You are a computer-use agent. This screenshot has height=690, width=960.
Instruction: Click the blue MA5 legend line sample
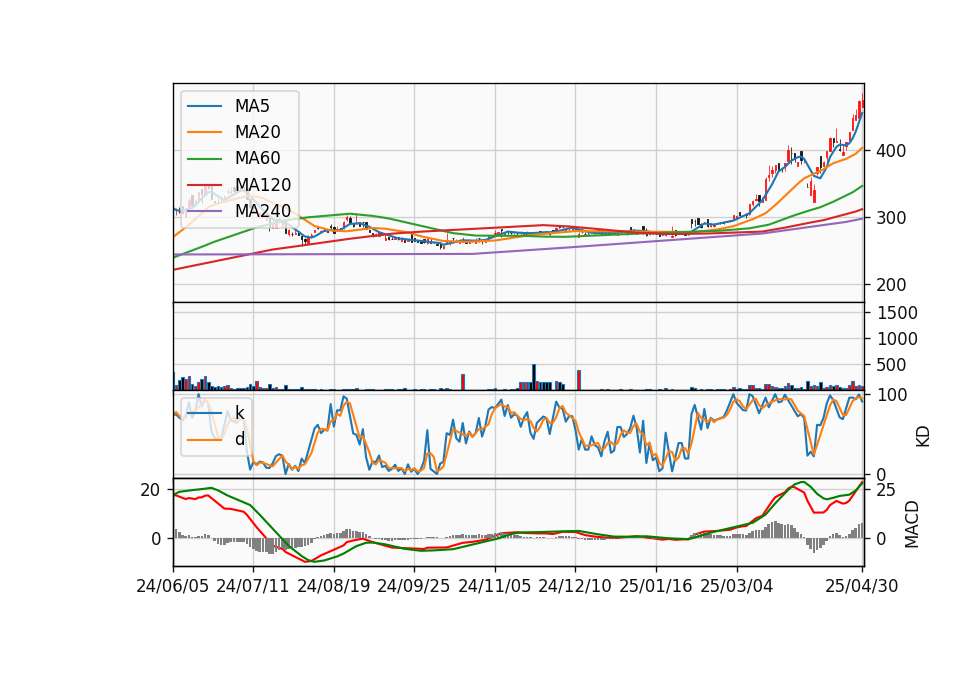click(204, 106)
